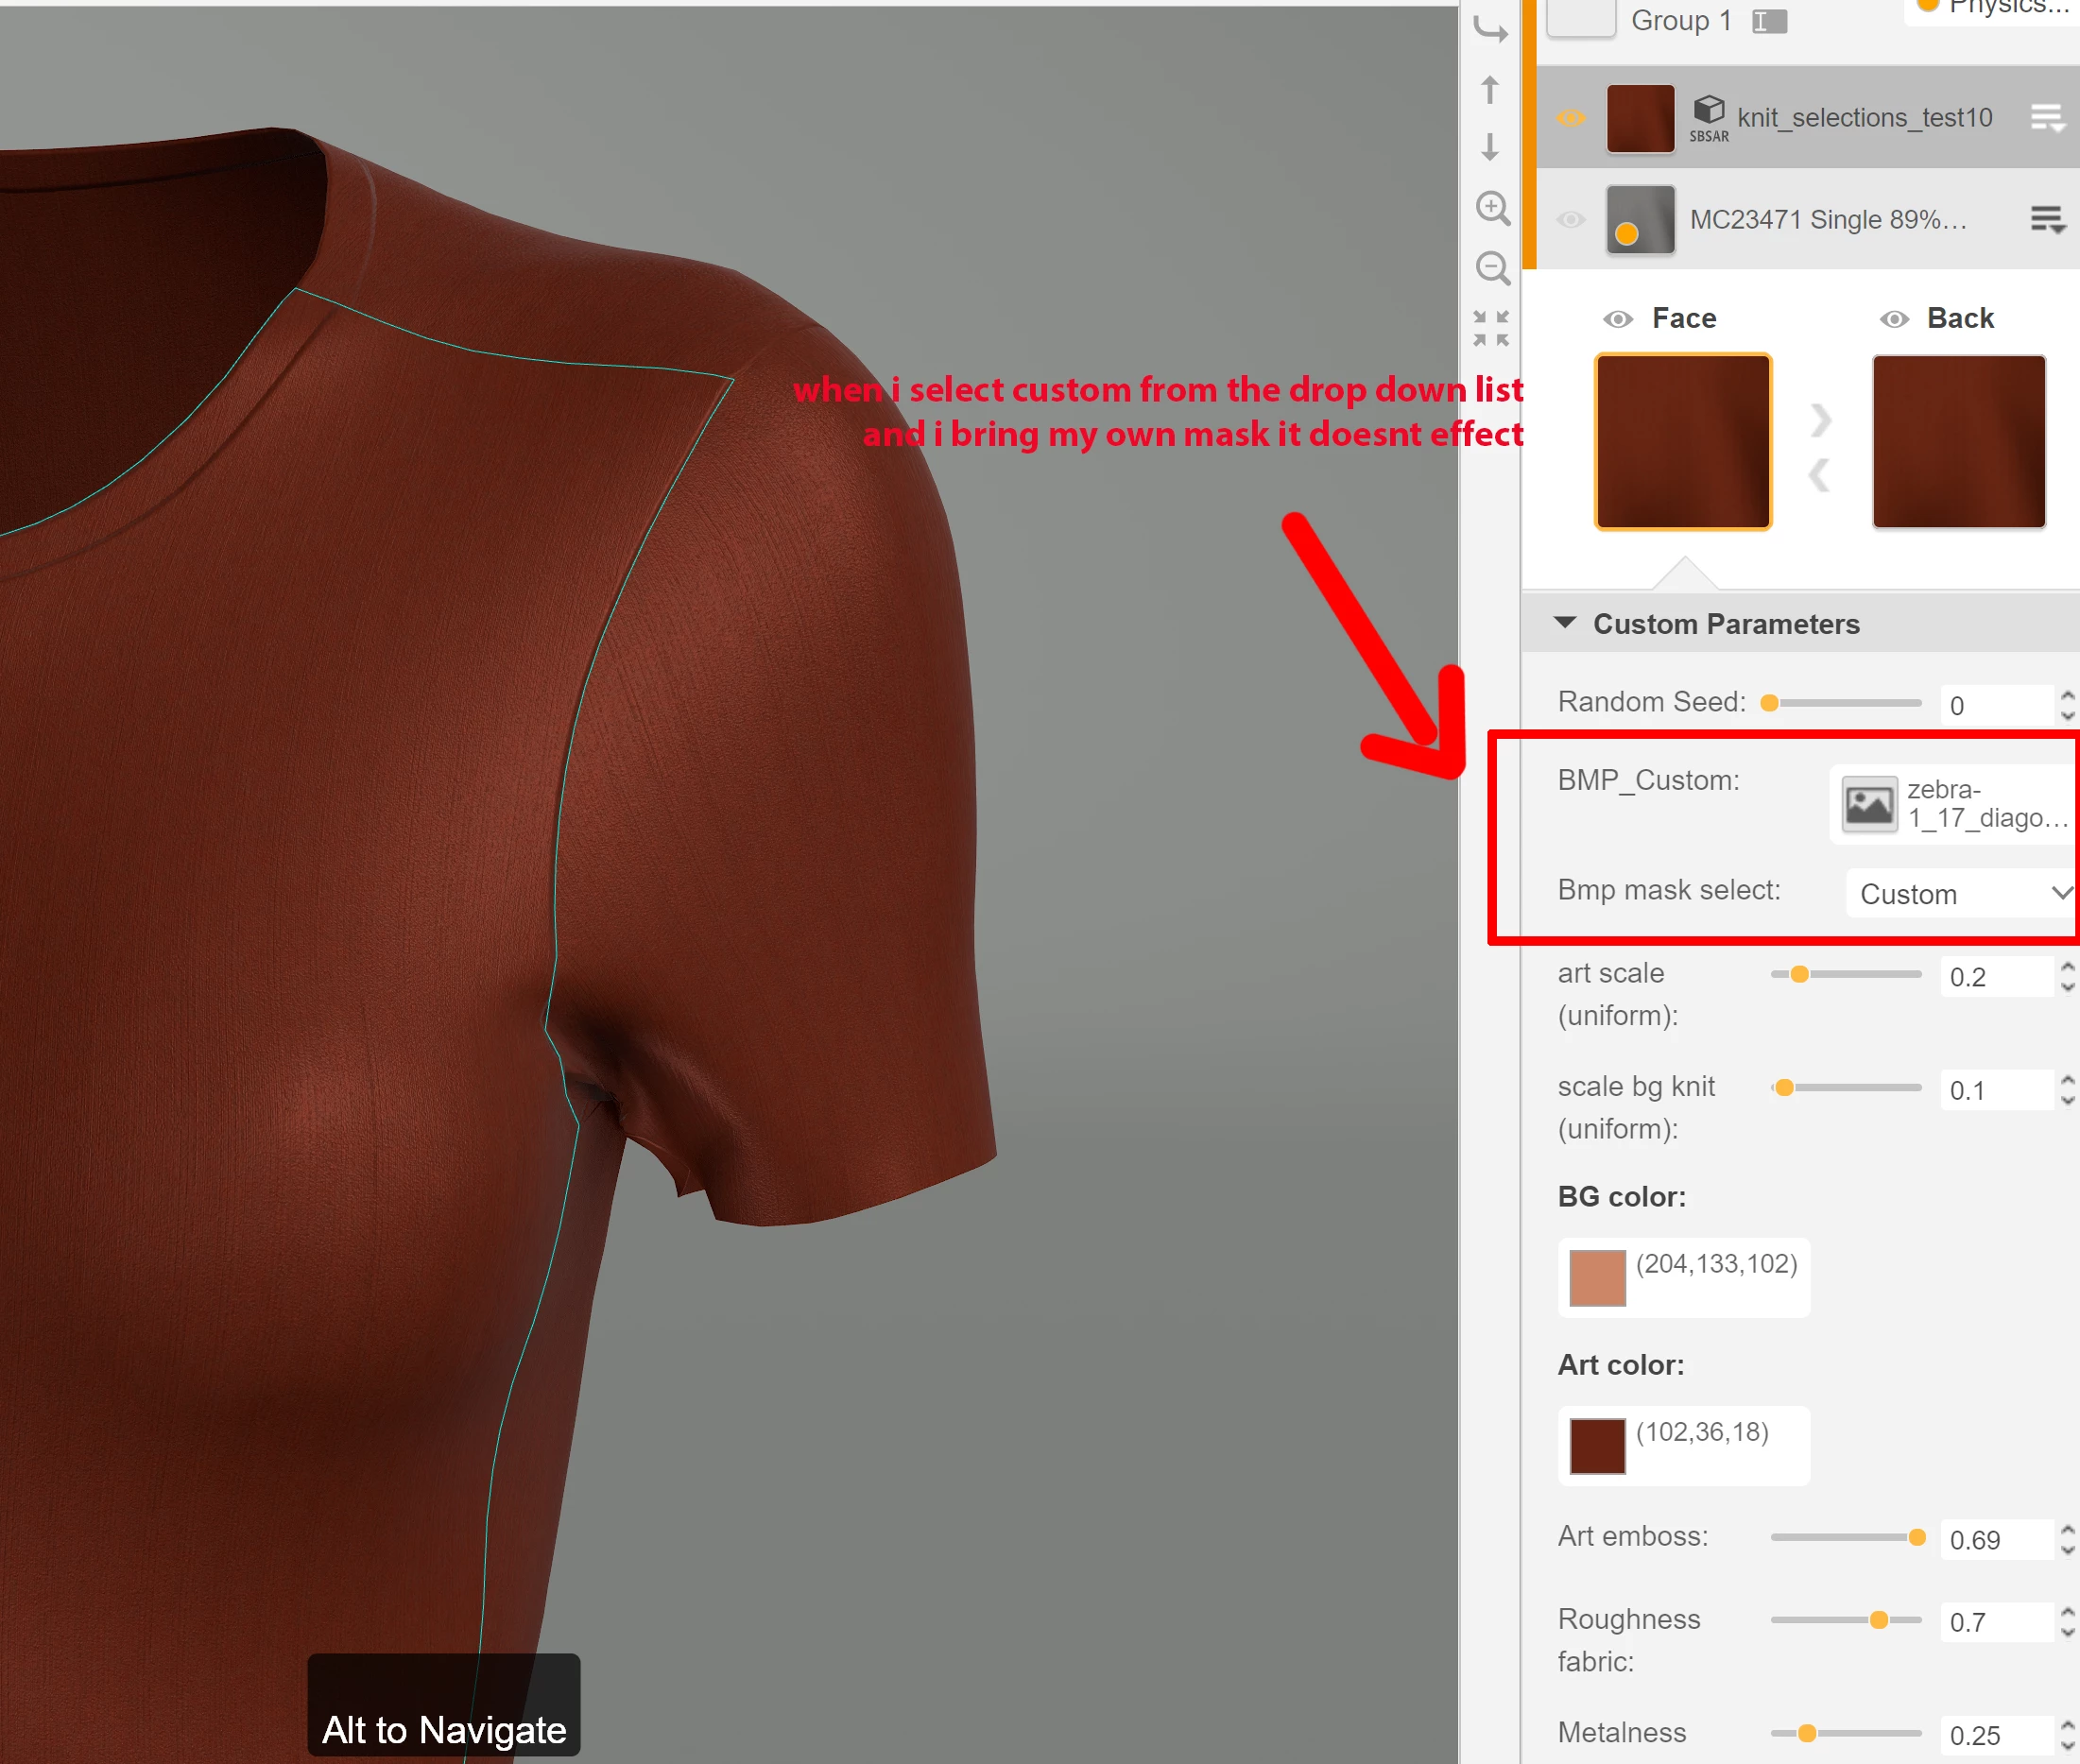Click the Art emboss value field
The image size is (2080, 1764).
point(1995,1540)
